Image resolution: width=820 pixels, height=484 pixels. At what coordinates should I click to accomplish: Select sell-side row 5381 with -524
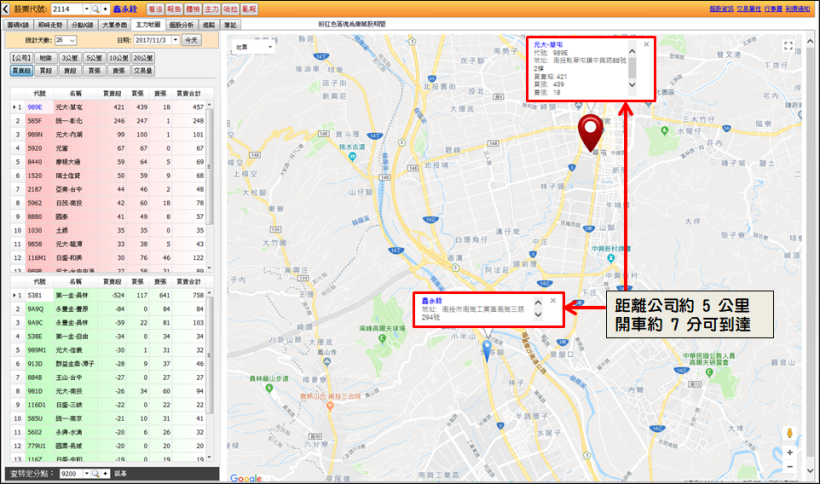(108, 295)
